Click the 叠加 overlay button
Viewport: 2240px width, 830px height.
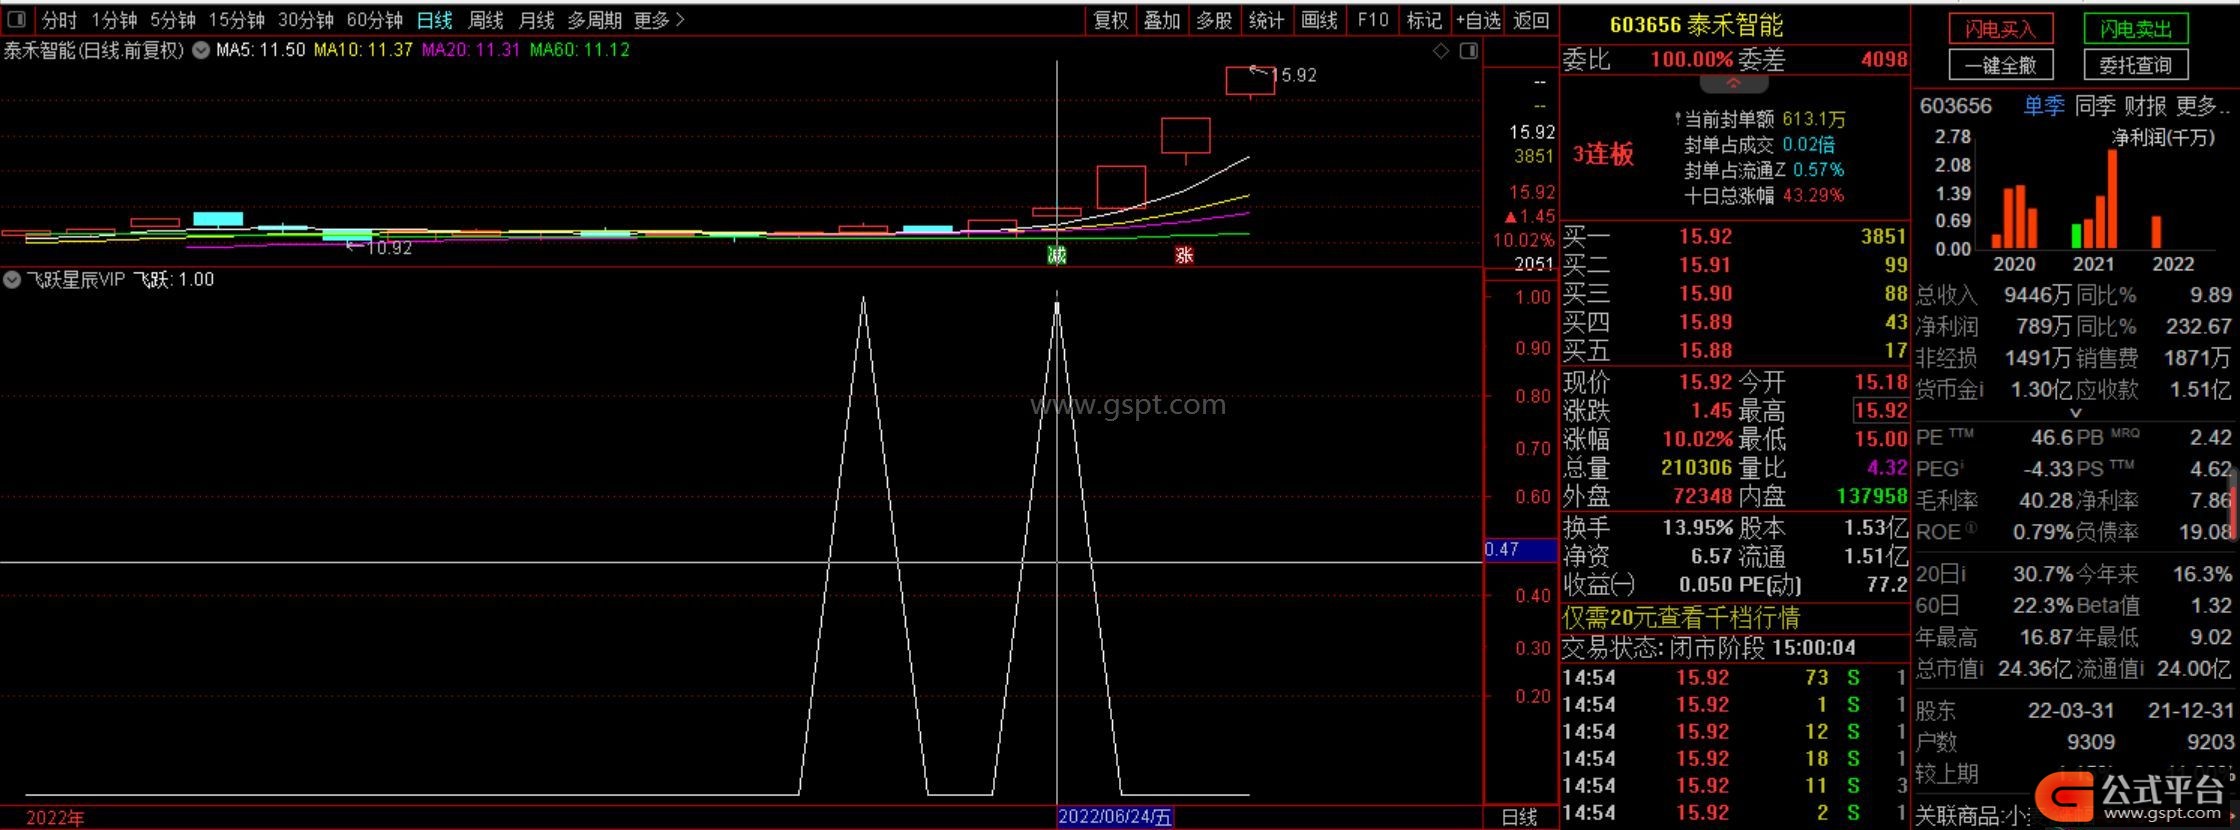tap(1162, 20)
